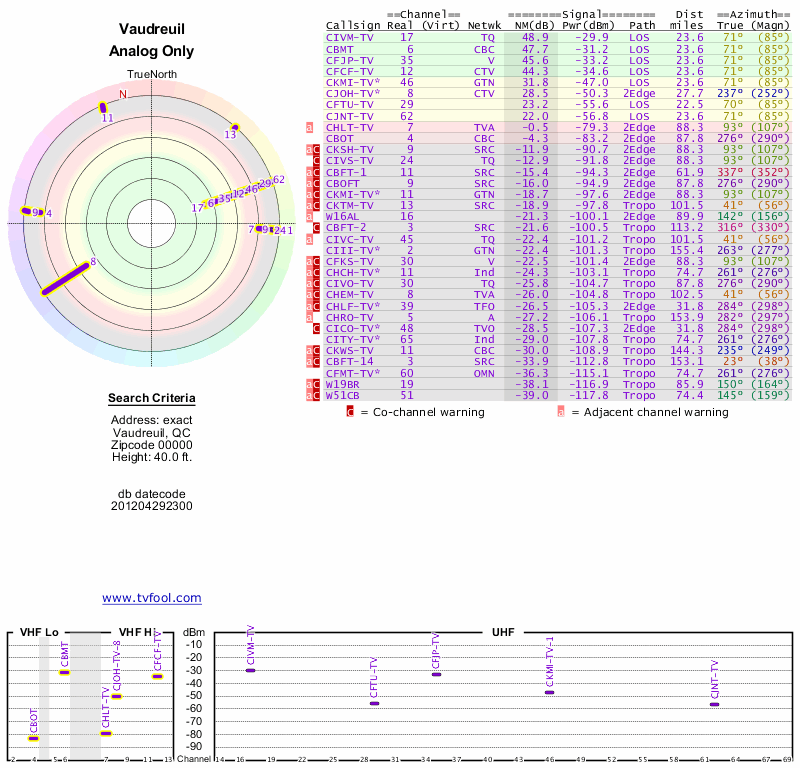Click the CIVM-TV signal marker in the UHF chart
This screenshot has height=768, width=800.
coord(250,670)
